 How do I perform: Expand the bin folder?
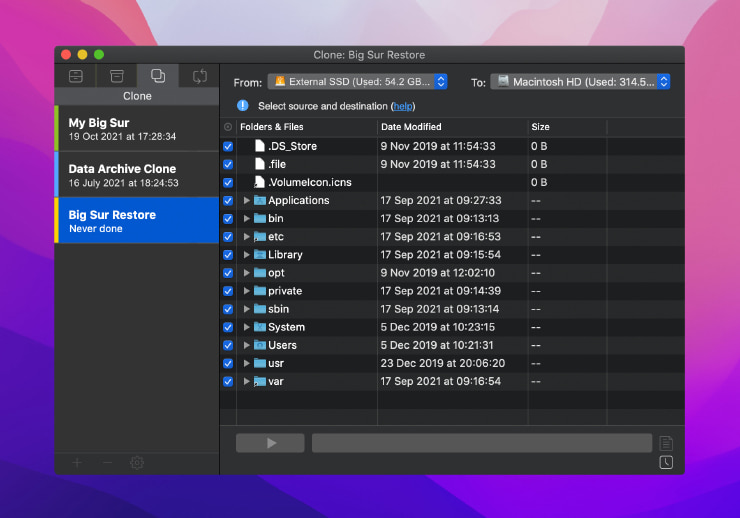coord(246,218)
